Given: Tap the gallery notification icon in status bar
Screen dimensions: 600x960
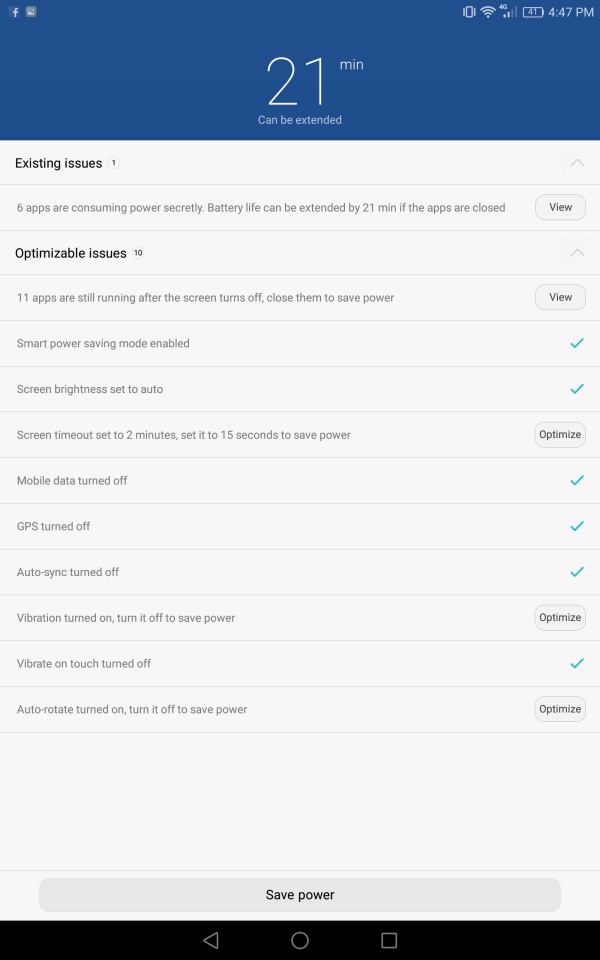Looking at the screenshot, I should tap(31, 12).
